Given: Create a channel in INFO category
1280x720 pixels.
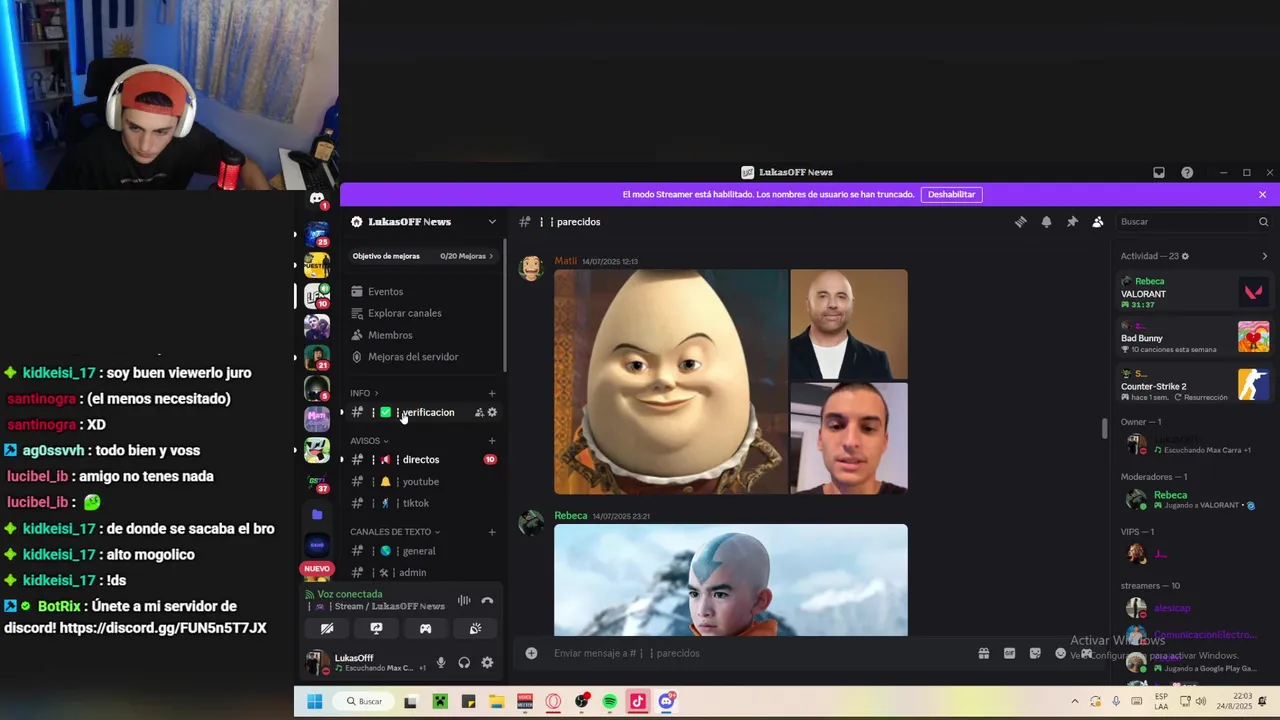Looking at the screenshot, I should click(x=491, y=393).
